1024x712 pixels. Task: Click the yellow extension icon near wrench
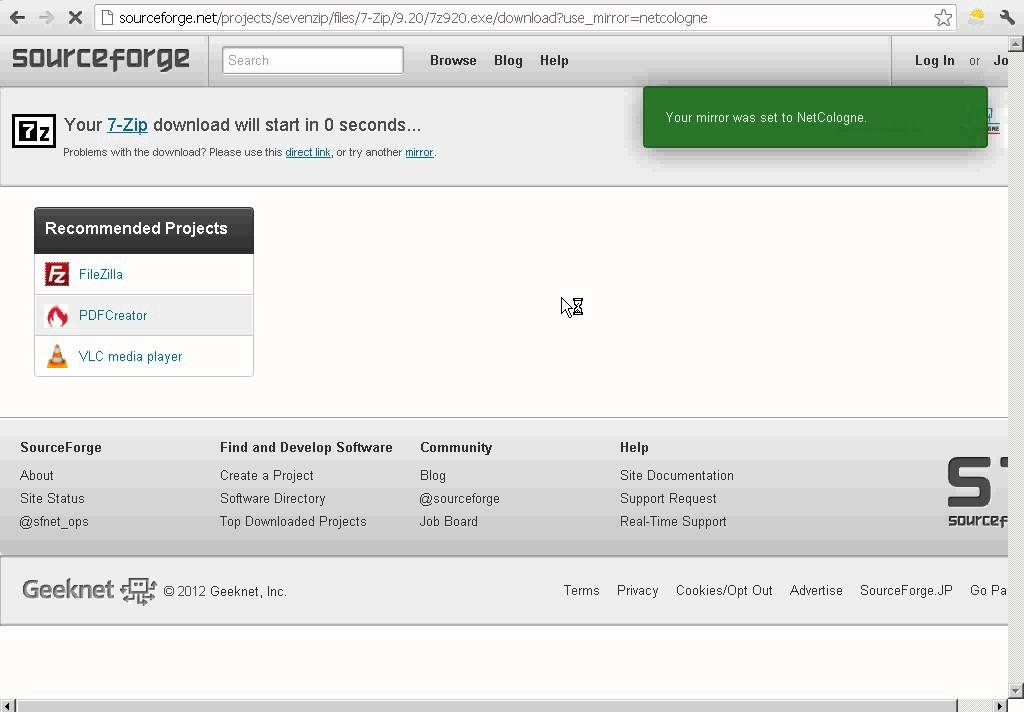pos(977,17)
